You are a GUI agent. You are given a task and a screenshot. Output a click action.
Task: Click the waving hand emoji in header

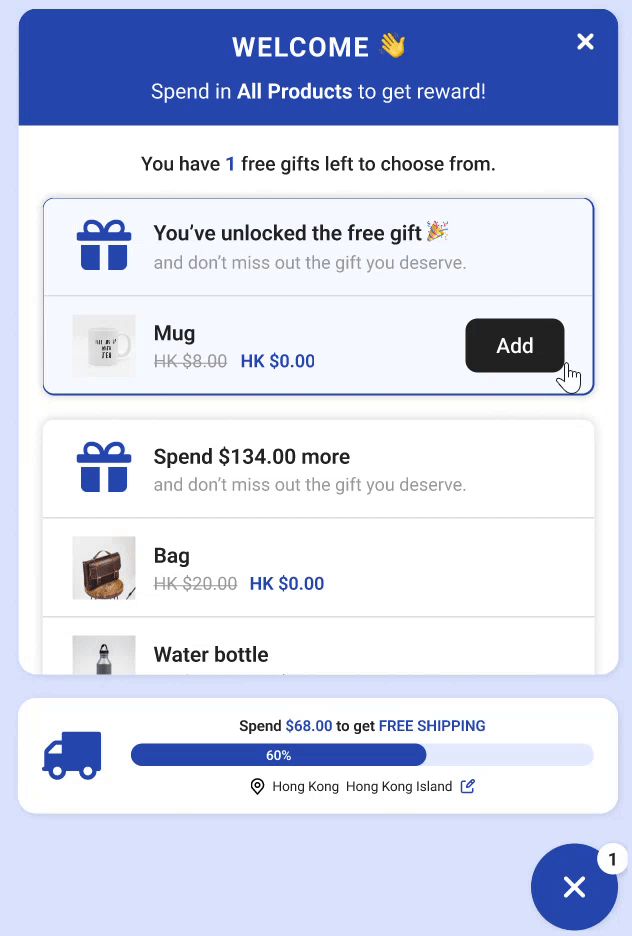(x=393, y=46)
